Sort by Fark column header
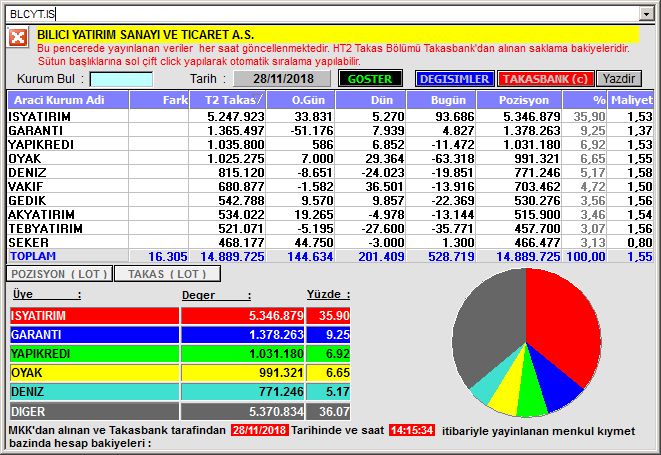The height and width of the screenshot is (455, 661). pyautogui.click(x=159, y=100)
